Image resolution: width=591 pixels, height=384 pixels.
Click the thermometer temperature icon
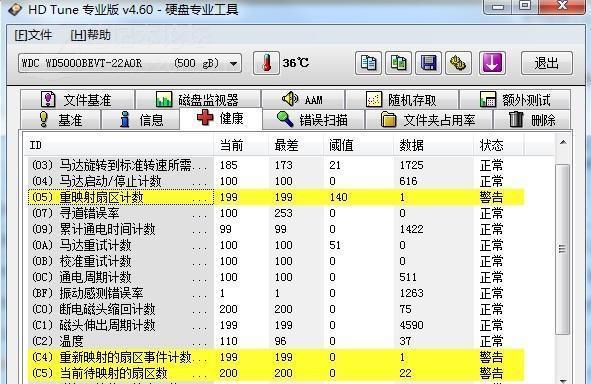[x=266, y=63]
